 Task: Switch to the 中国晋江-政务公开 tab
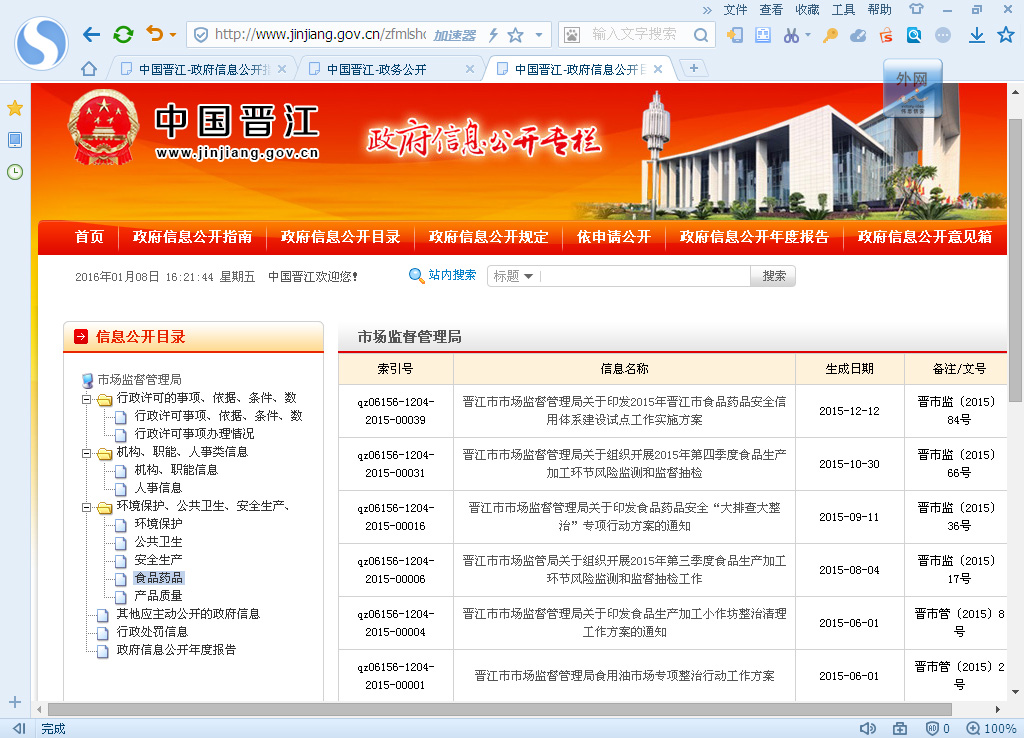point(376,70)
